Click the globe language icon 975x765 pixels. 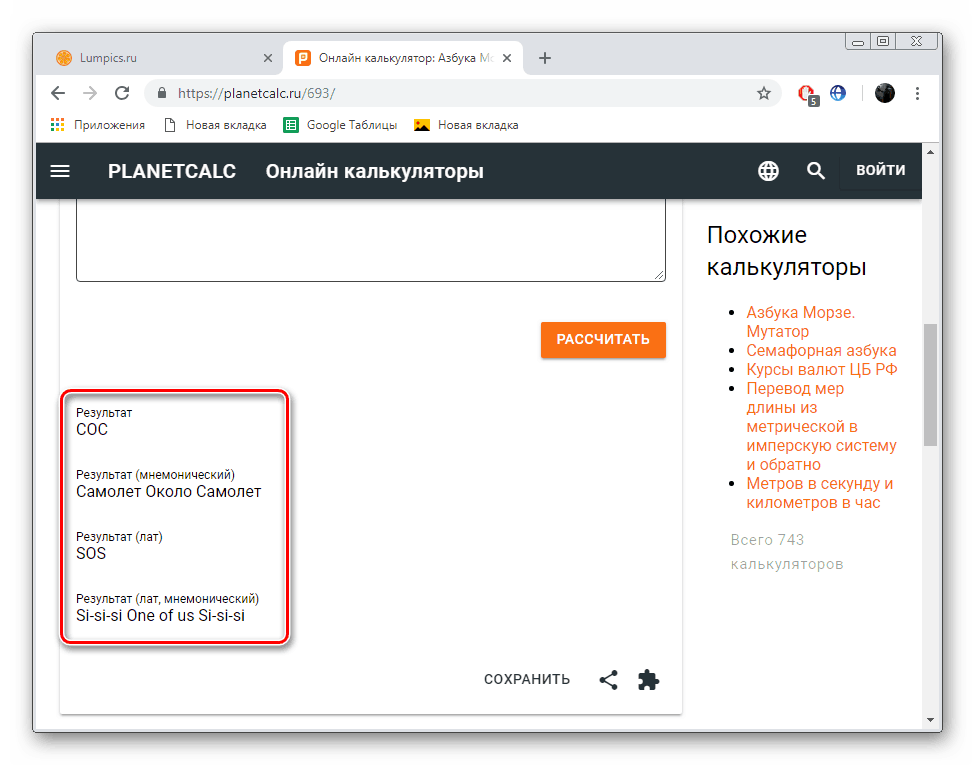pyautogui.click(x=768, y=171)
